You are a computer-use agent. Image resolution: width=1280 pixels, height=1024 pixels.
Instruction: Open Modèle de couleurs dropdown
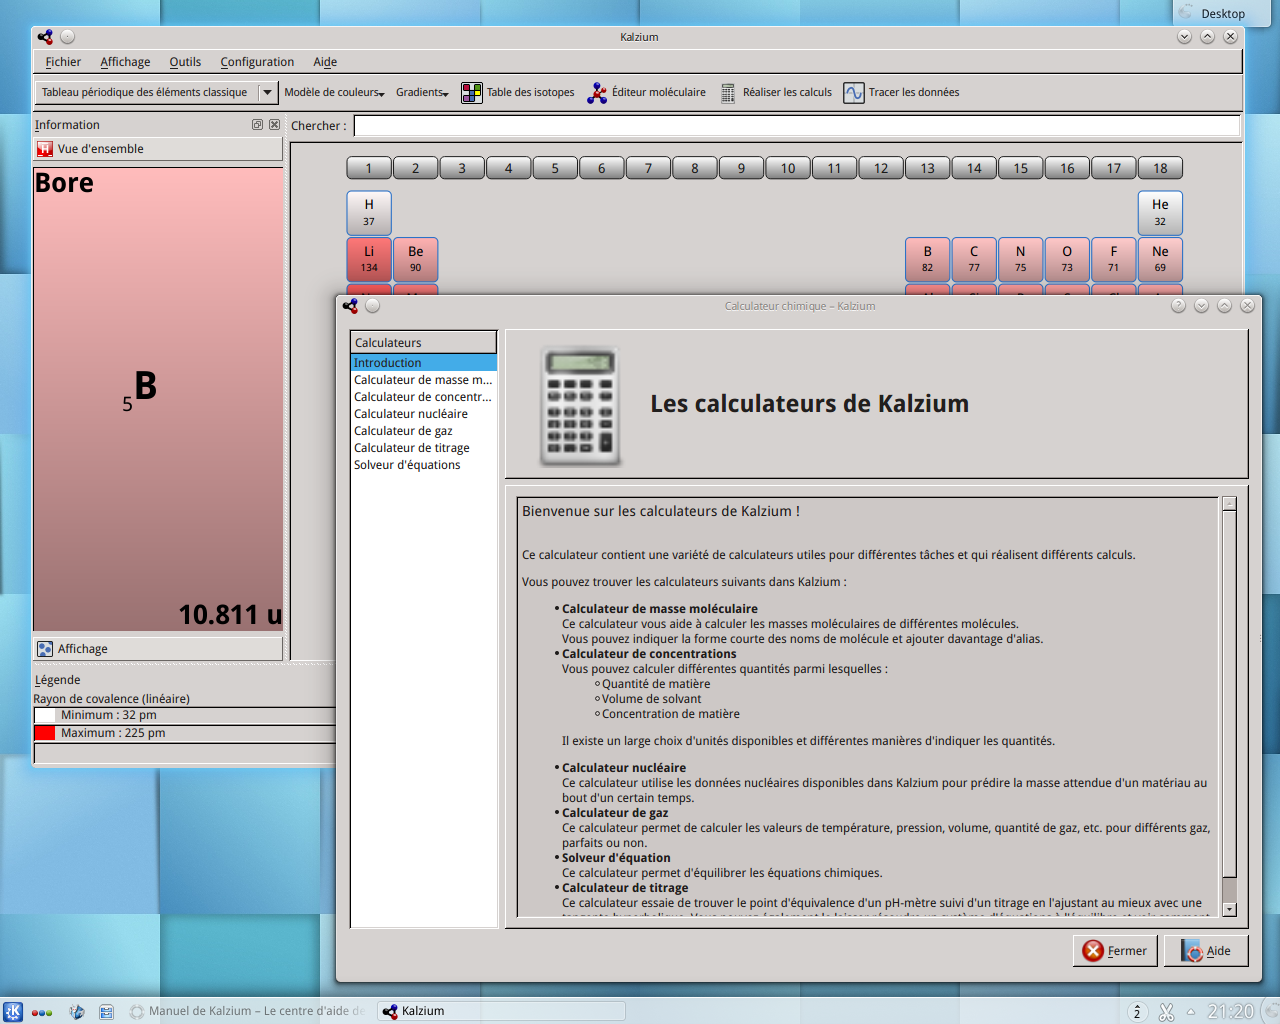[334, 92]
